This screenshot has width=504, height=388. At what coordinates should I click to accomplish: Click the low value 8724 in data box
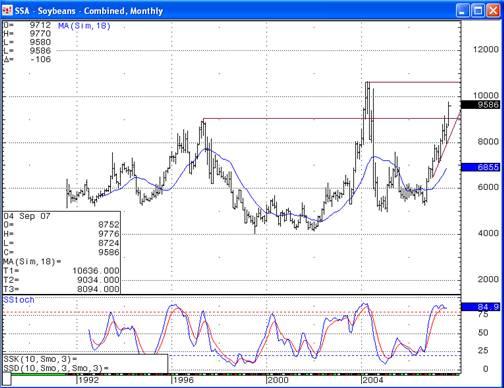pyautogui.click(x=109, y=243)
